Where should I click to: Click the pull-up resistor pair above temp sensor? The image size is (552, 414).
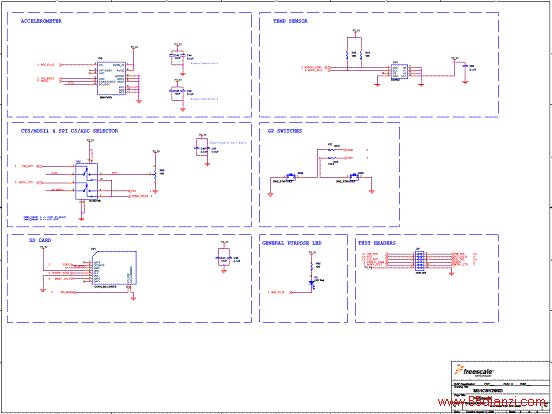[x=355, y=54]
